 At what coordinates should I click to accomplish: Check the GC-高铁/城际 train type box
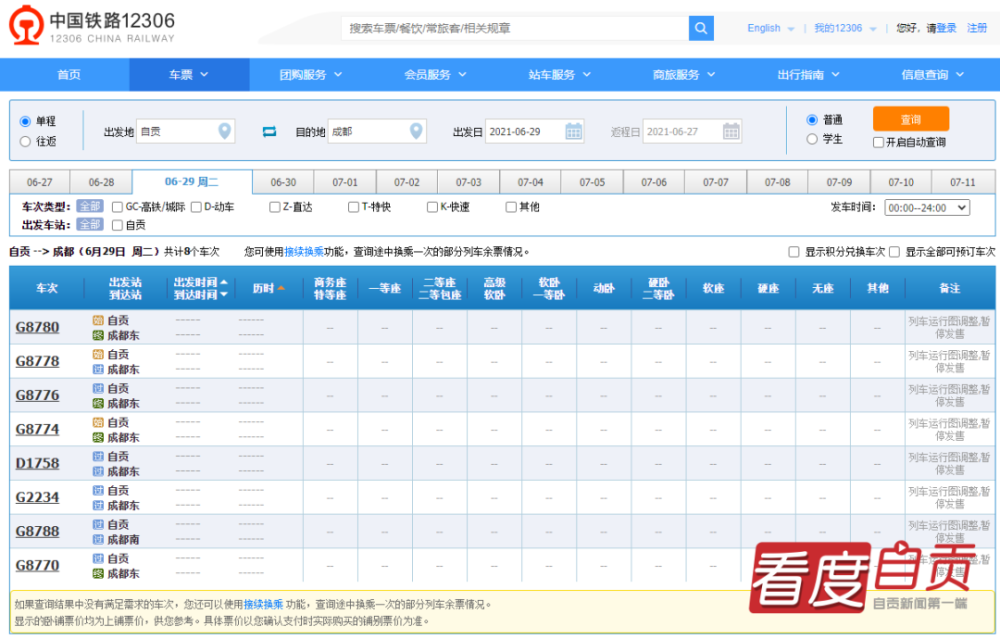tap(117, 207)
